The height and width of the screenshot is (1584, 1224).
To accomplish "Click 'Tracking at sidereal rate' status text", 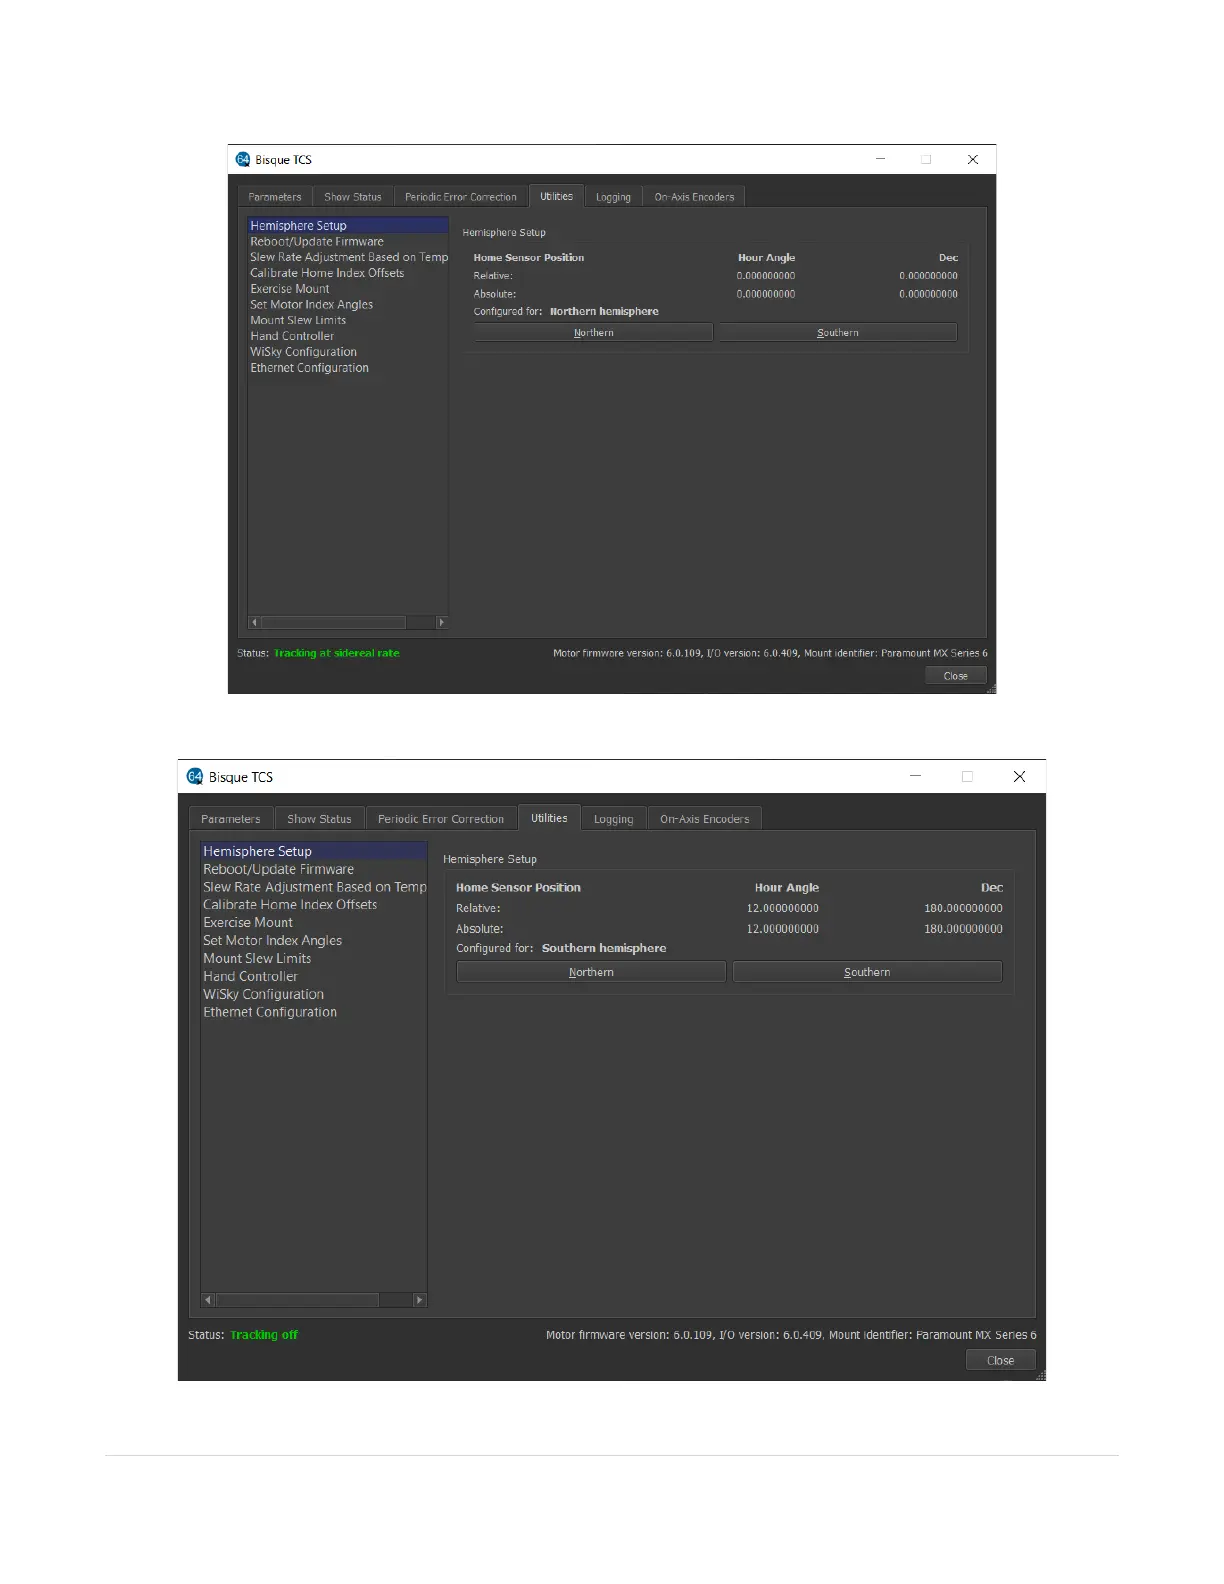I will (337, 653).
